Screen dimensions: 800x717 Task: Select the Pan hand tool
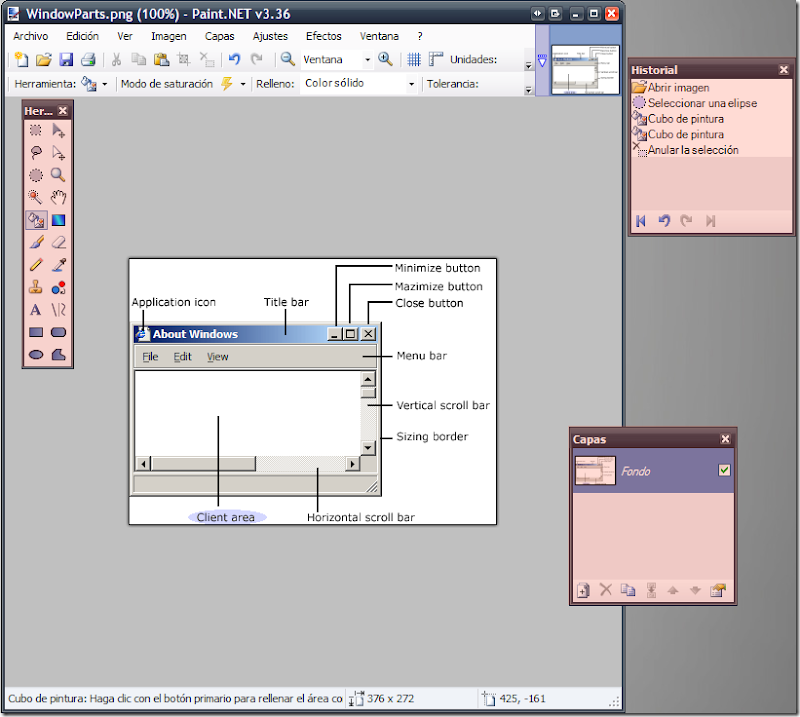[58, 198]
